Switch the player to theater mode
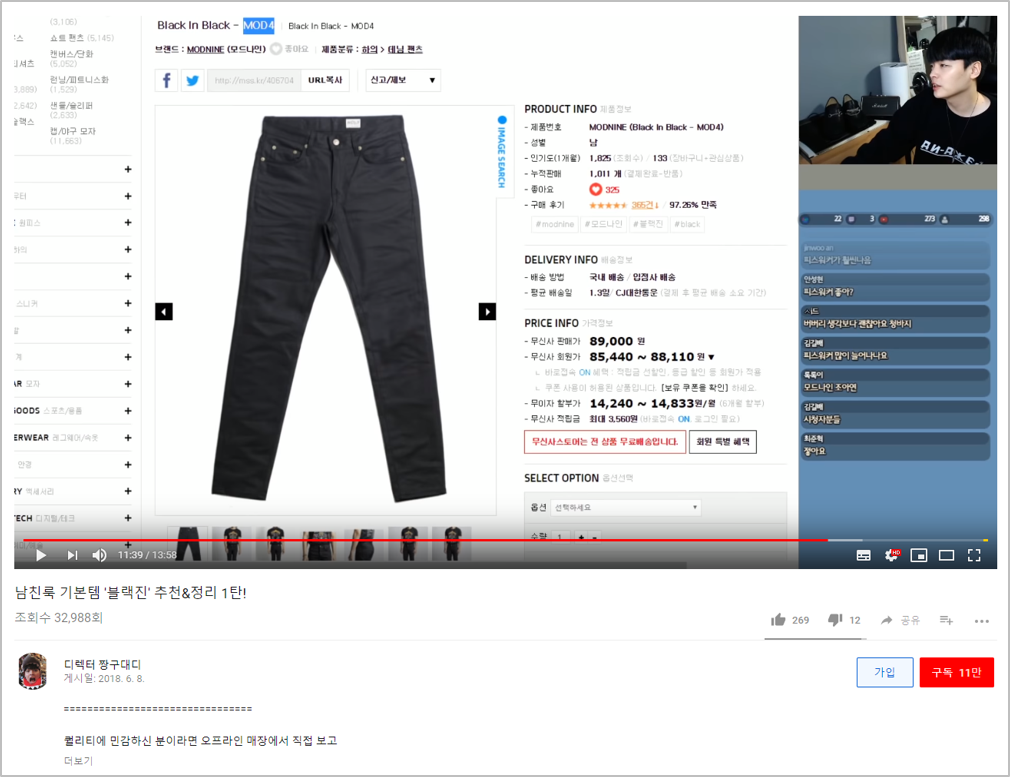Viewport: 1010px width, 777px height. point(946,555)
